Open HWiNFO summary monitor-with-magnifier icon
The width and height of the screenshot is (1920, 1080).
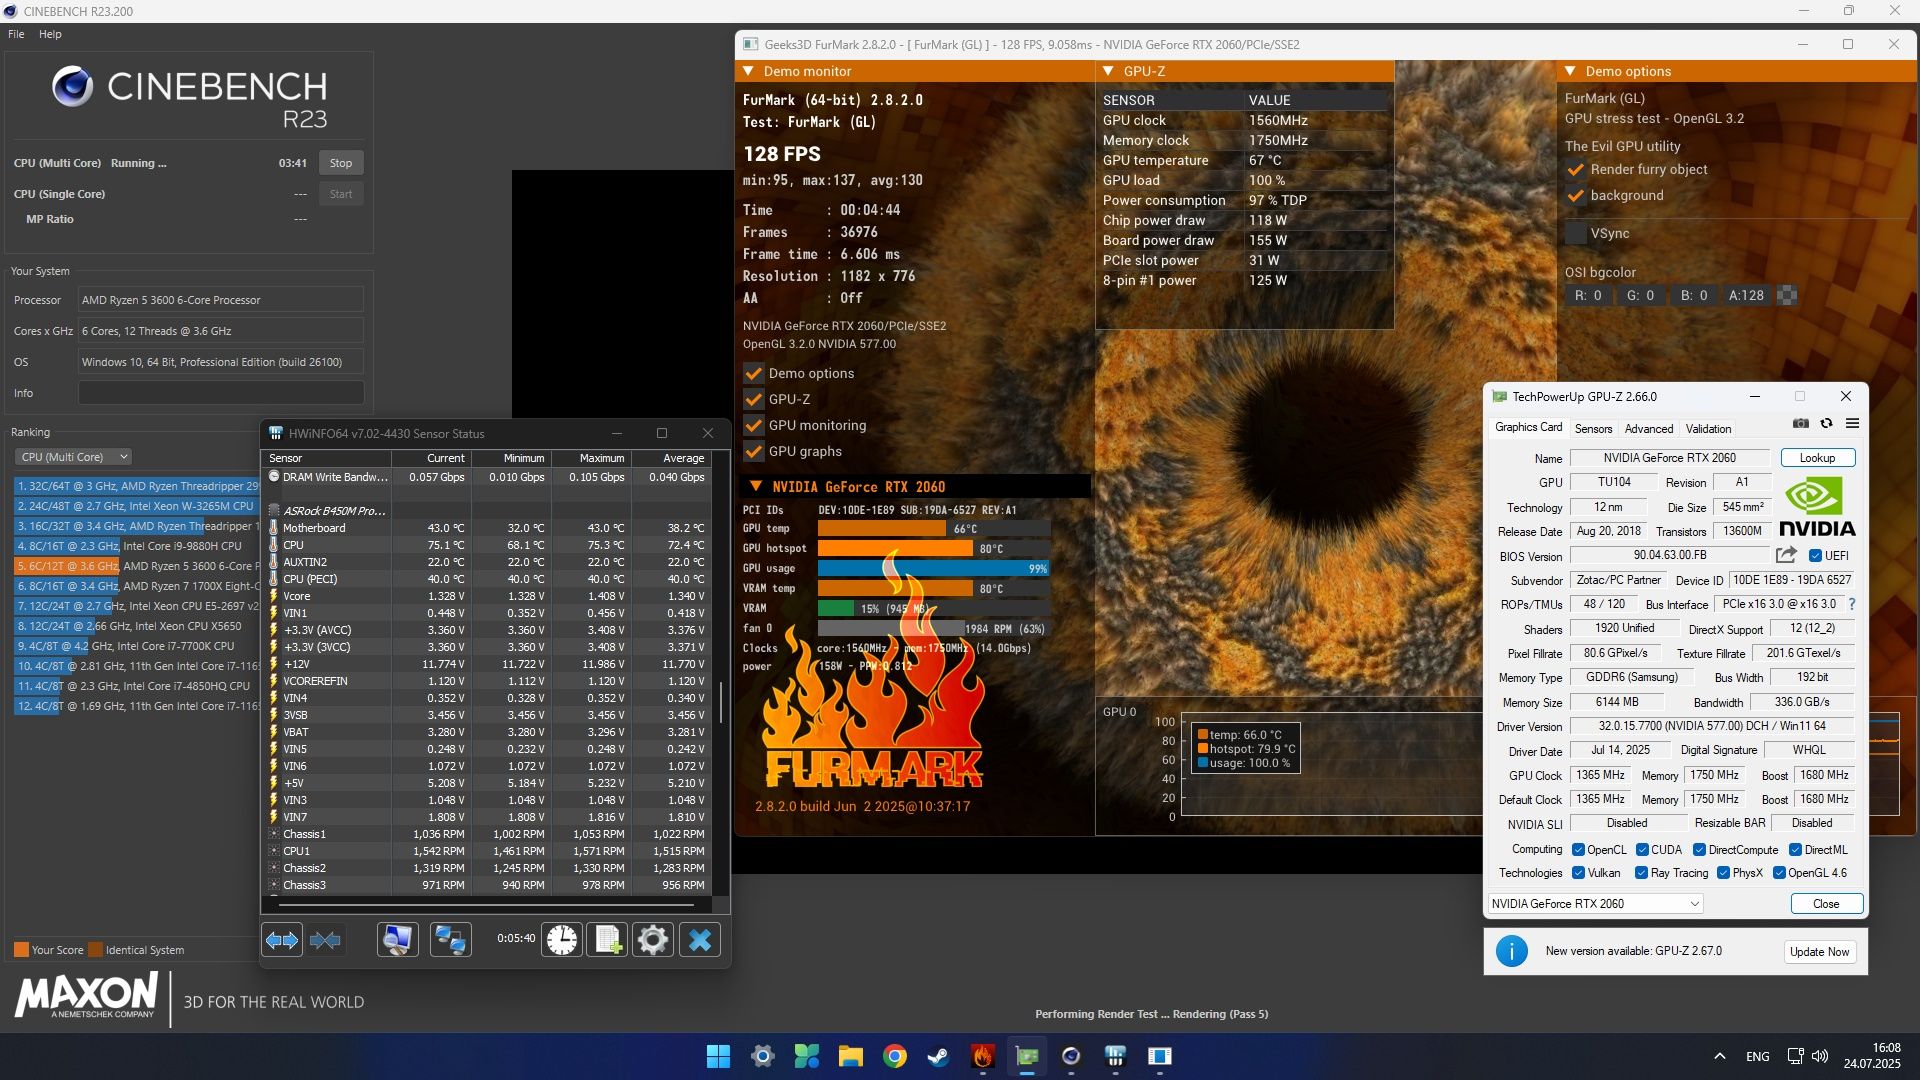(397, 940)
